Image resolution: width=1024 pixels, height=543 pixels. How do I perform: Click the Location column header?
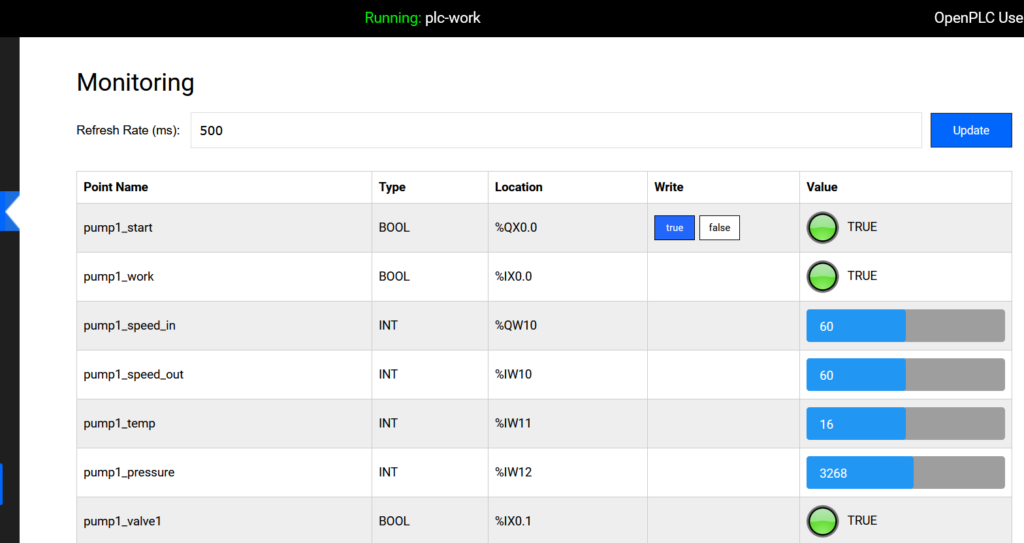coord(518,187)
